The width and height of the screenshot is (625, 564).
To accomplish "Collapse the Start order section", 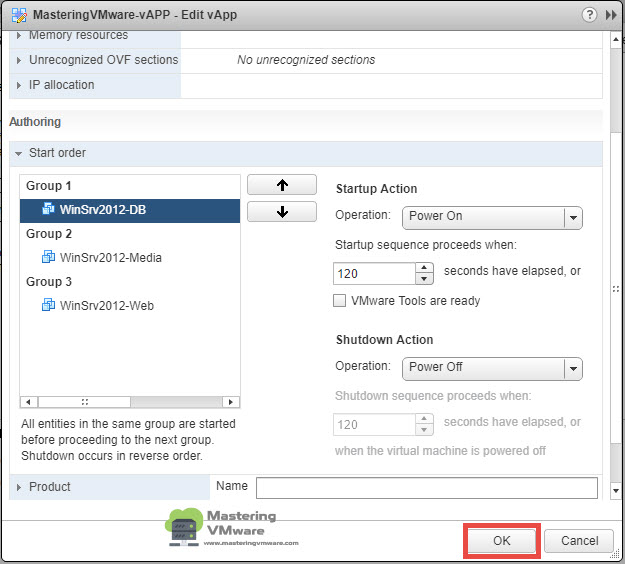I will click(x=18, y=153).
